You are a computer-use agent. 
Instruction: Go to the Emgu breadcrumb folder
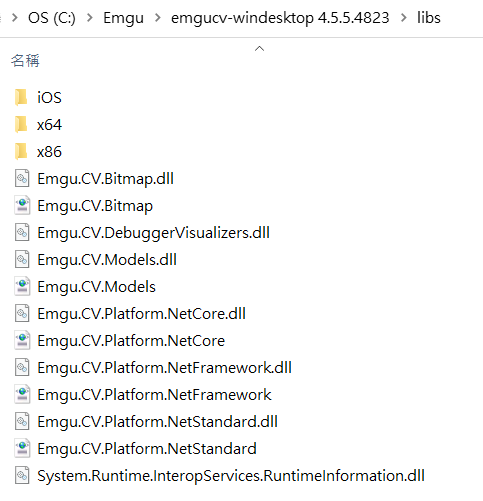coord(123,18)
